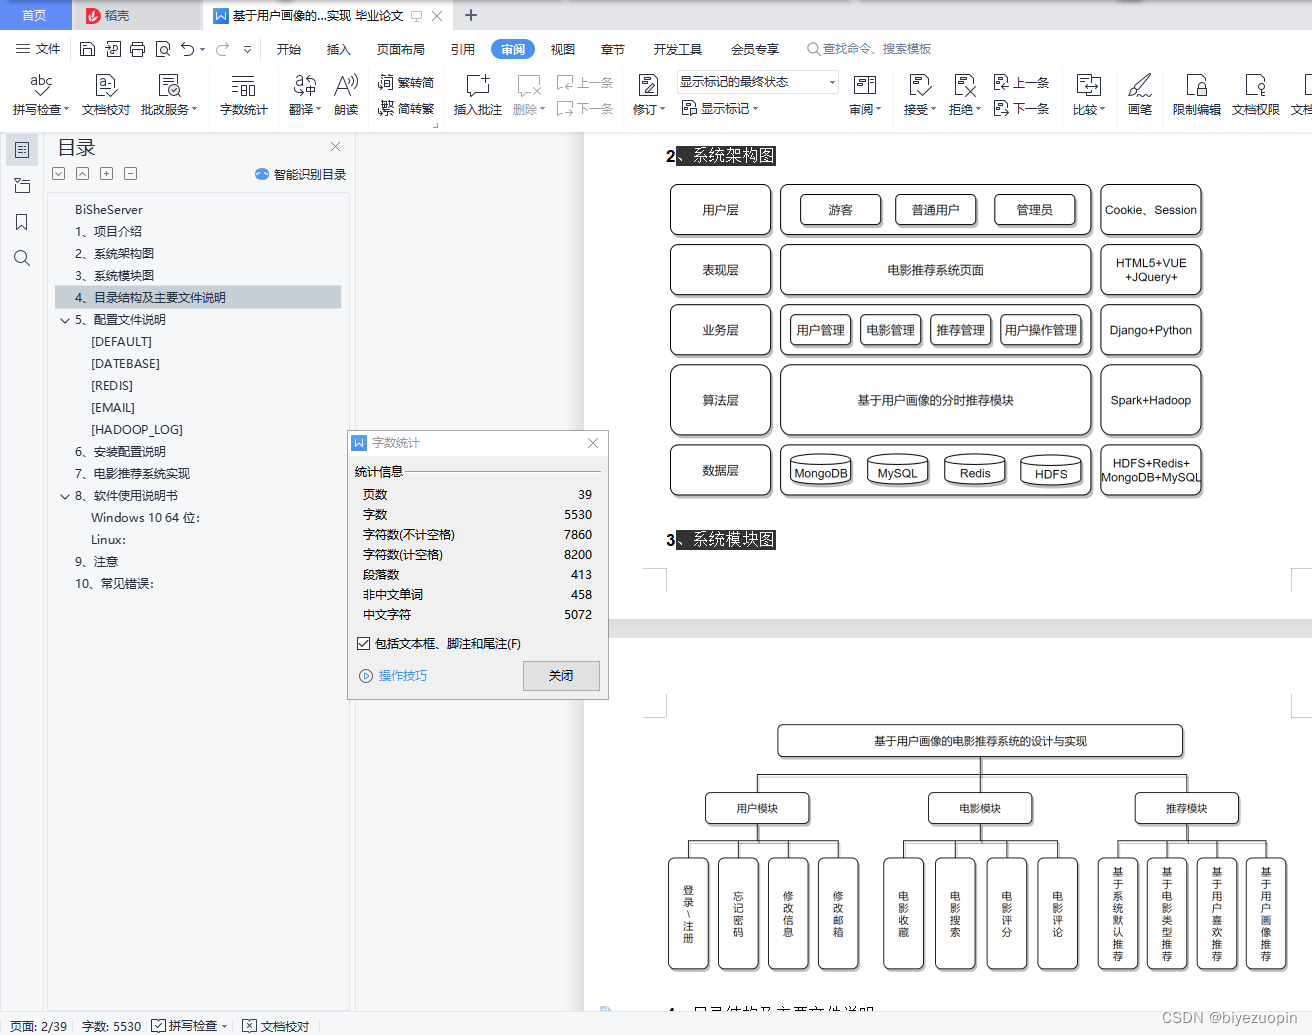The width and height of the screenshot is (1312, 1035).
Task: Open the Spell Check dropdown arrow in status bar
Action: 225,1026
